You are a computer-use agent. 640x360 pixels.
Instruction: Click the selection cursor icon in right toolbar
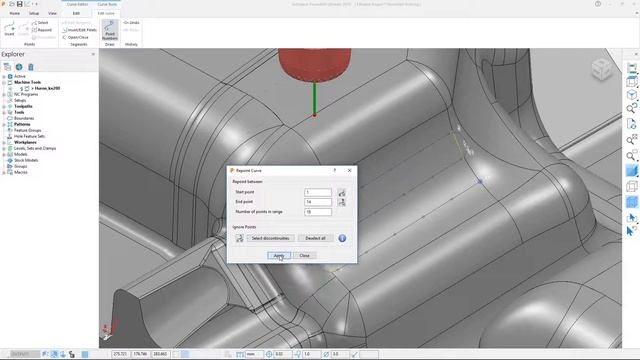pos(631,217)
